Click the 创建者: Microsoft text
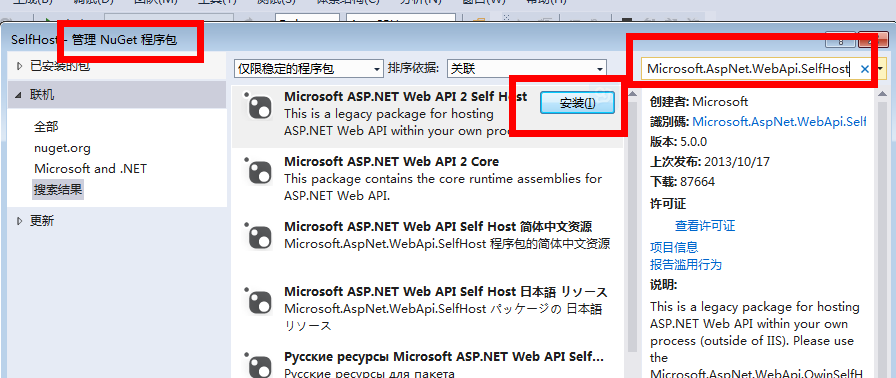Image resolution: width=896 pixels, height=378 pixels. coord(699,102)
